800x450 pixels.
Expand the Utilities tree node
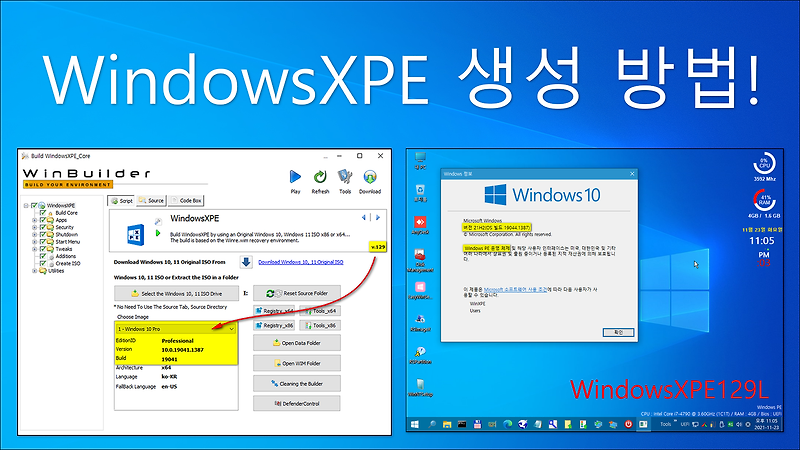(x=35, y=271)
